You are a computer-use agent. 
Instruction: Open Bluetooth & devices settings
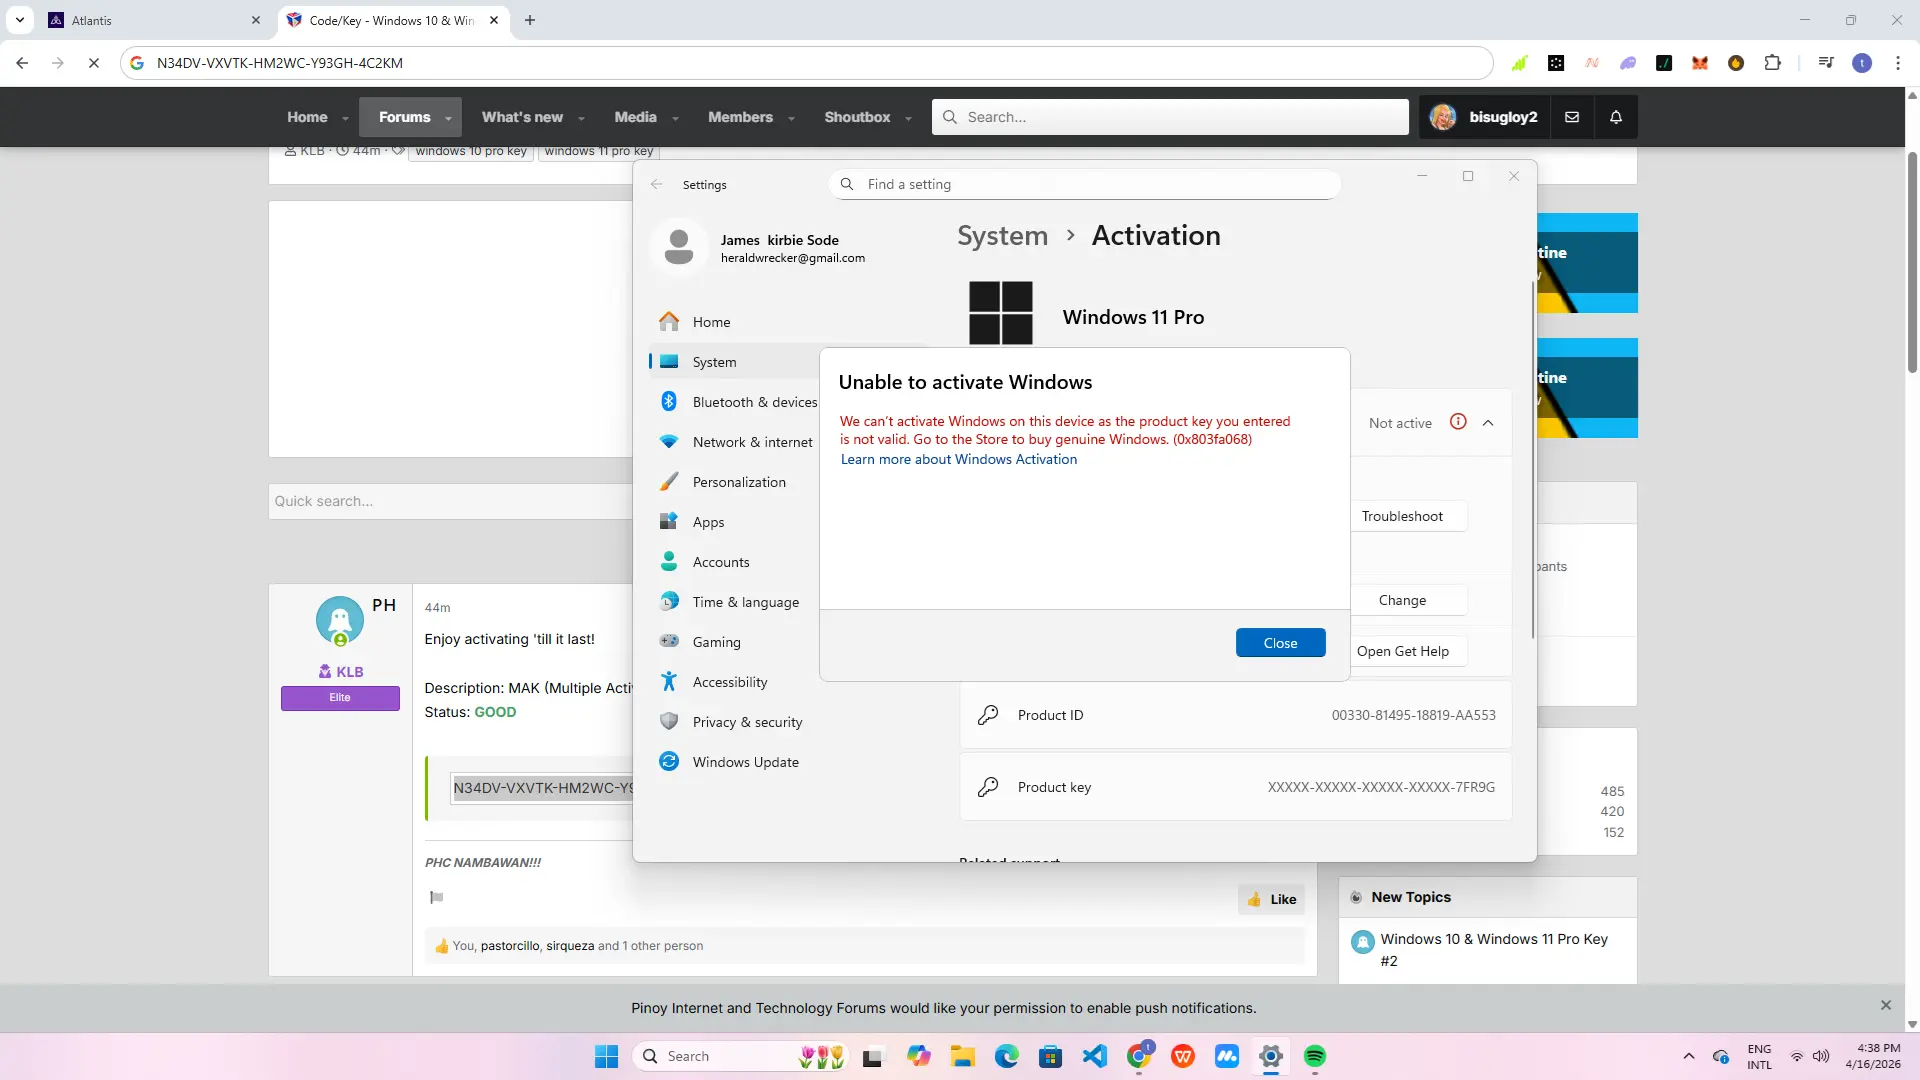740,402
